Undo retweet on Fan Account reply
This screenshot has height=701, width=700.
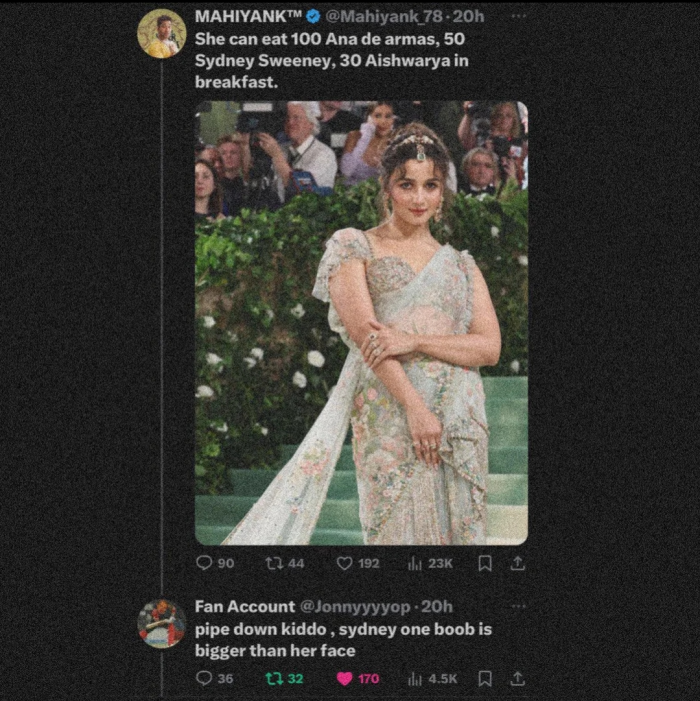click(274, 678)
